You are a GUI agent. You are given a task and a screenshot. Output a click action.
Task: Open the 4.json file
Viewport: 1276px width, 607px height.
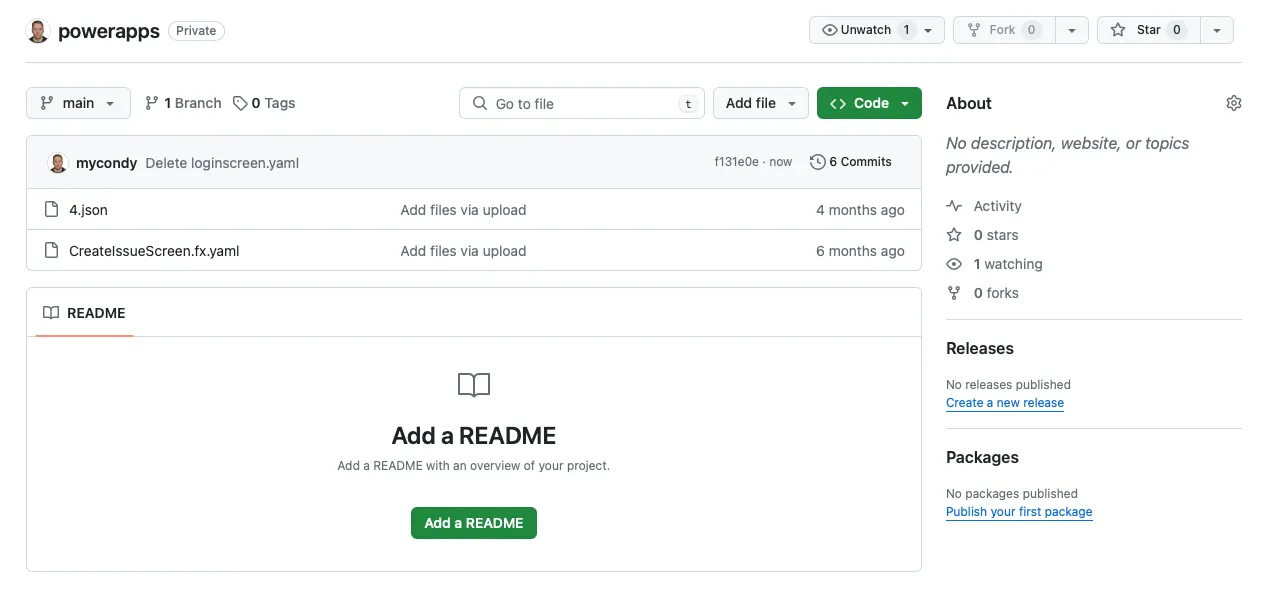[88, 210]
